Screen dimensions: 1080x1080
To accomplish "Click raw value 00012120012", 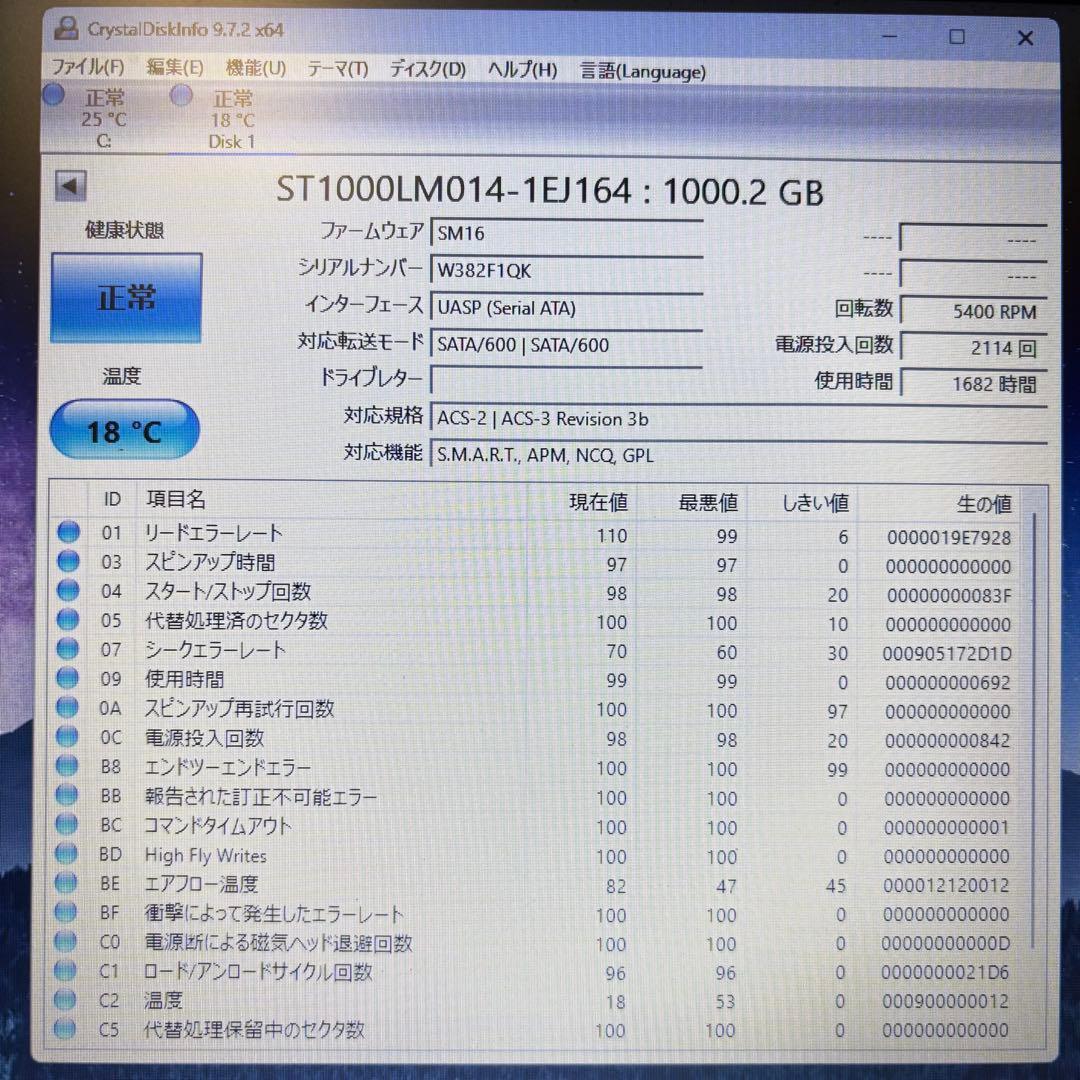I will click(946, 885).
